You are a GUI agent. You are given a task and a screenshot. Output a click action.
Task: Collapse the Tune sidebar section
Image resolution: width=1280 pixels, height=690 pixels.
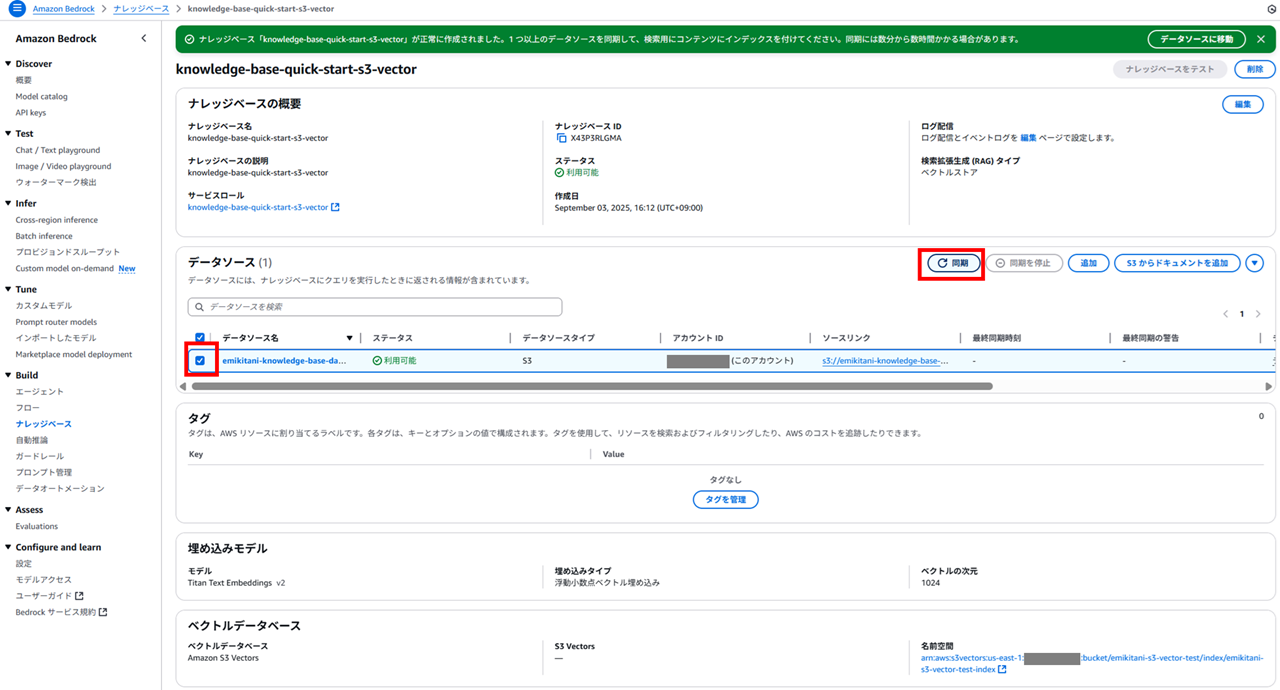[x=8, y=290]
